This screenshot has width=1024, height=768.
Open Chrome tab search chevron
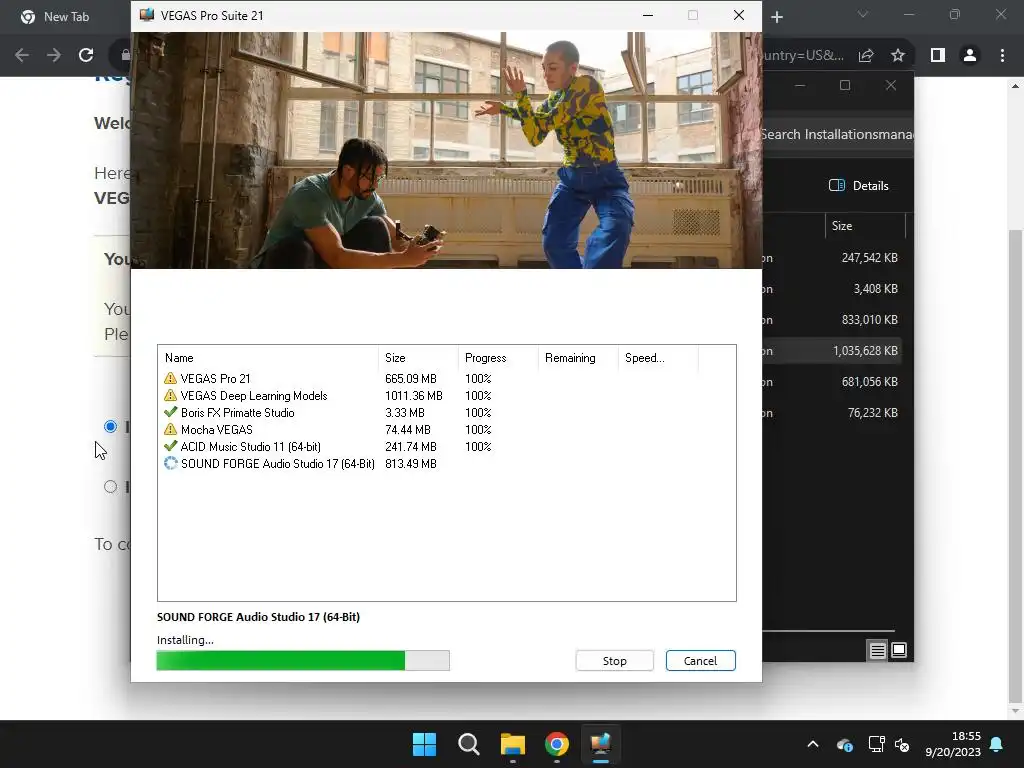863,14
